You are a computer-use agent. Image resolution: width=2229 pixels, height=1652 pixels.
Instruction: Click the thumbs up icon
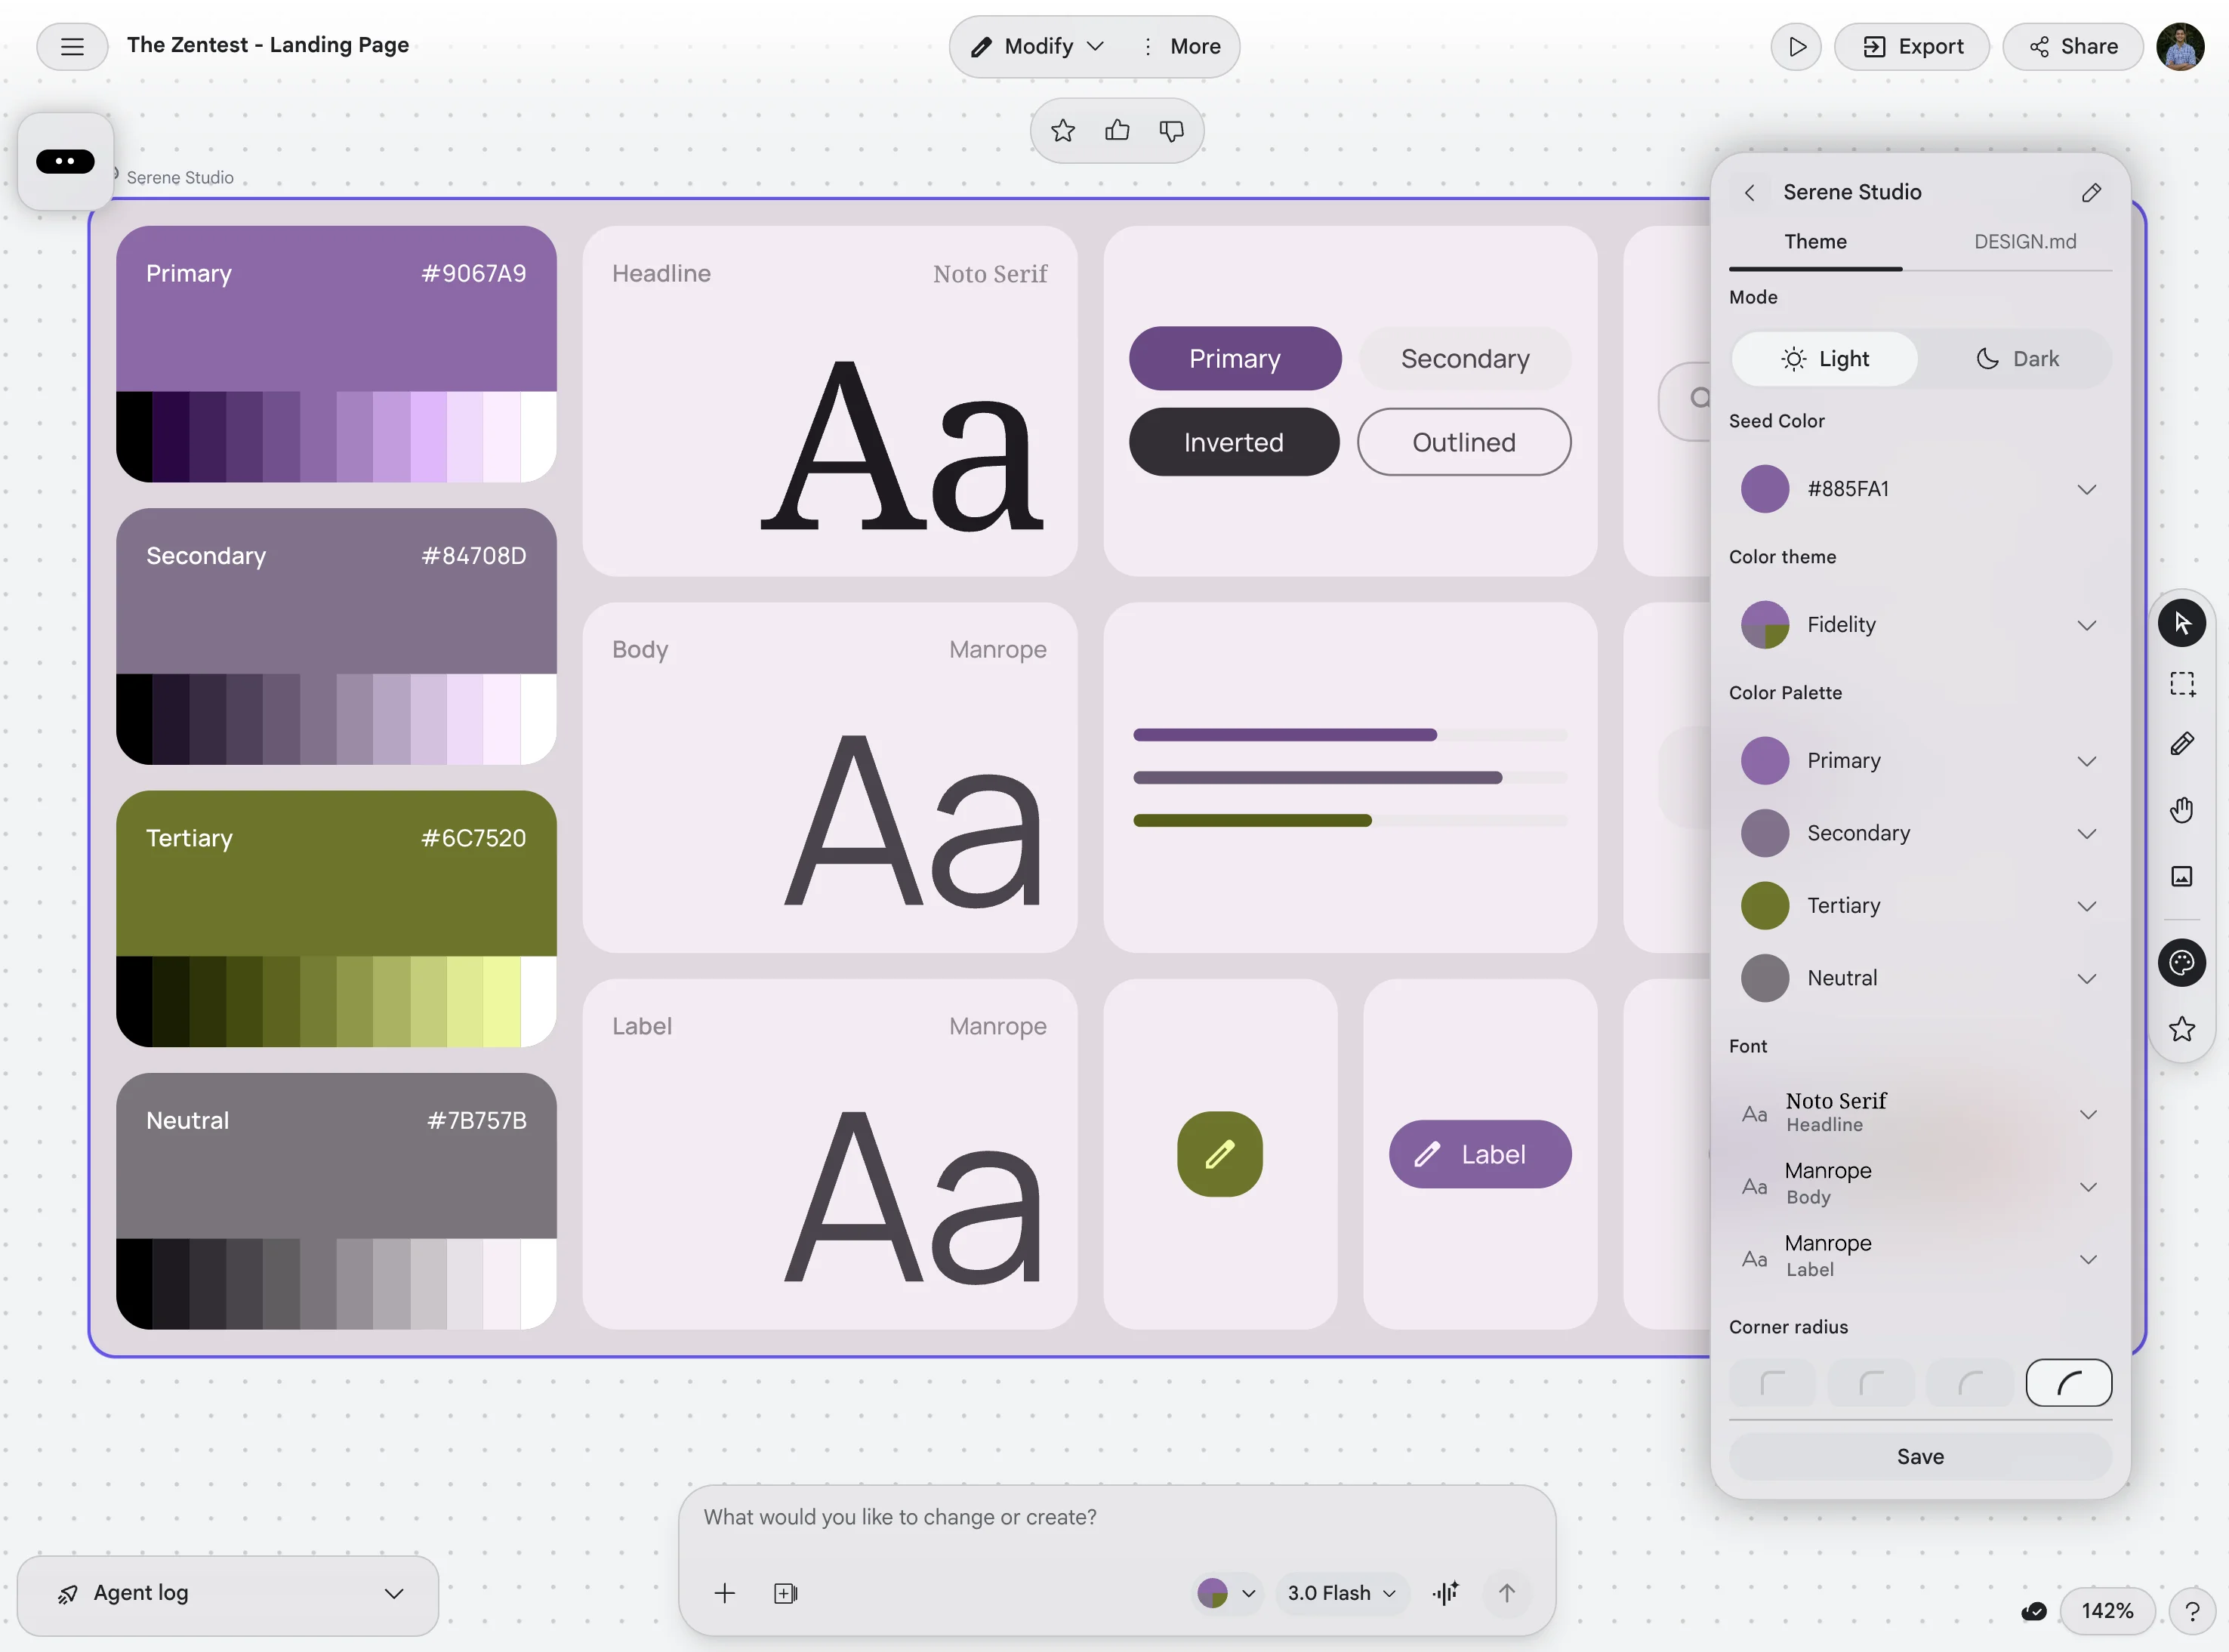pos(1117,130)
